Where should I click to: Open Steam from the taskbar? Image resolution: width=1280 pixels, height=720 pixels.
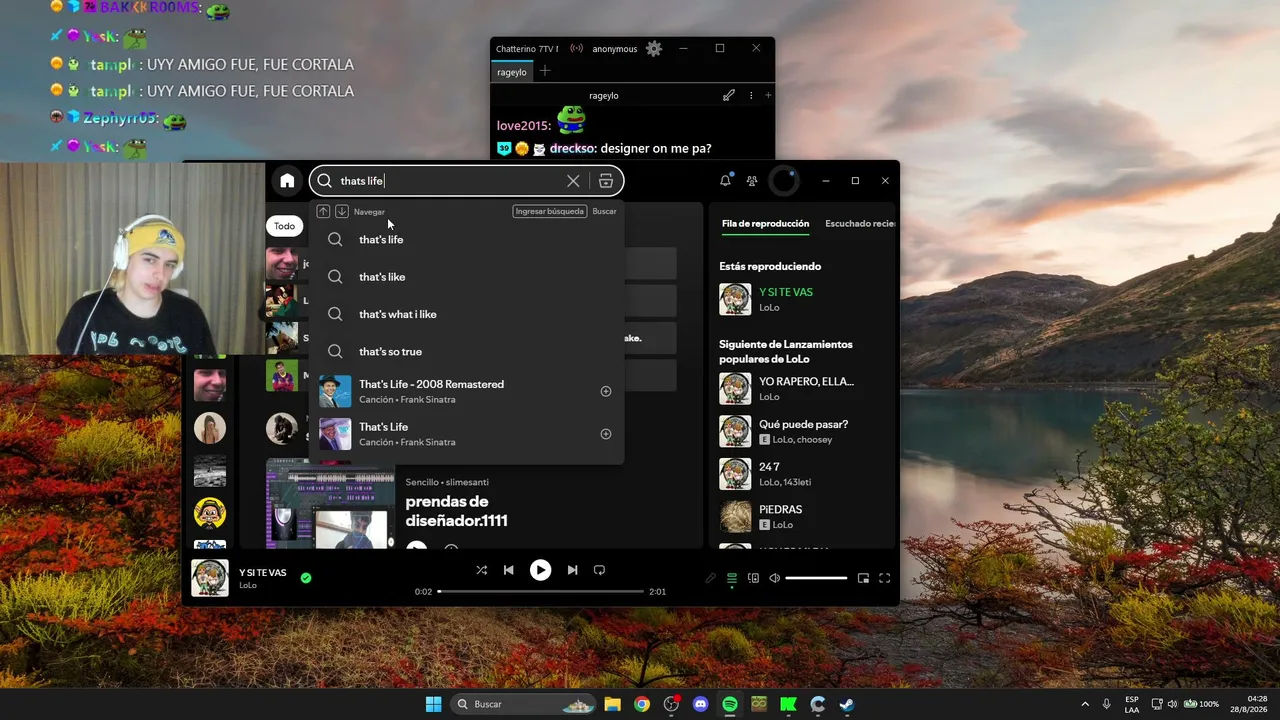tap(846, 704)
